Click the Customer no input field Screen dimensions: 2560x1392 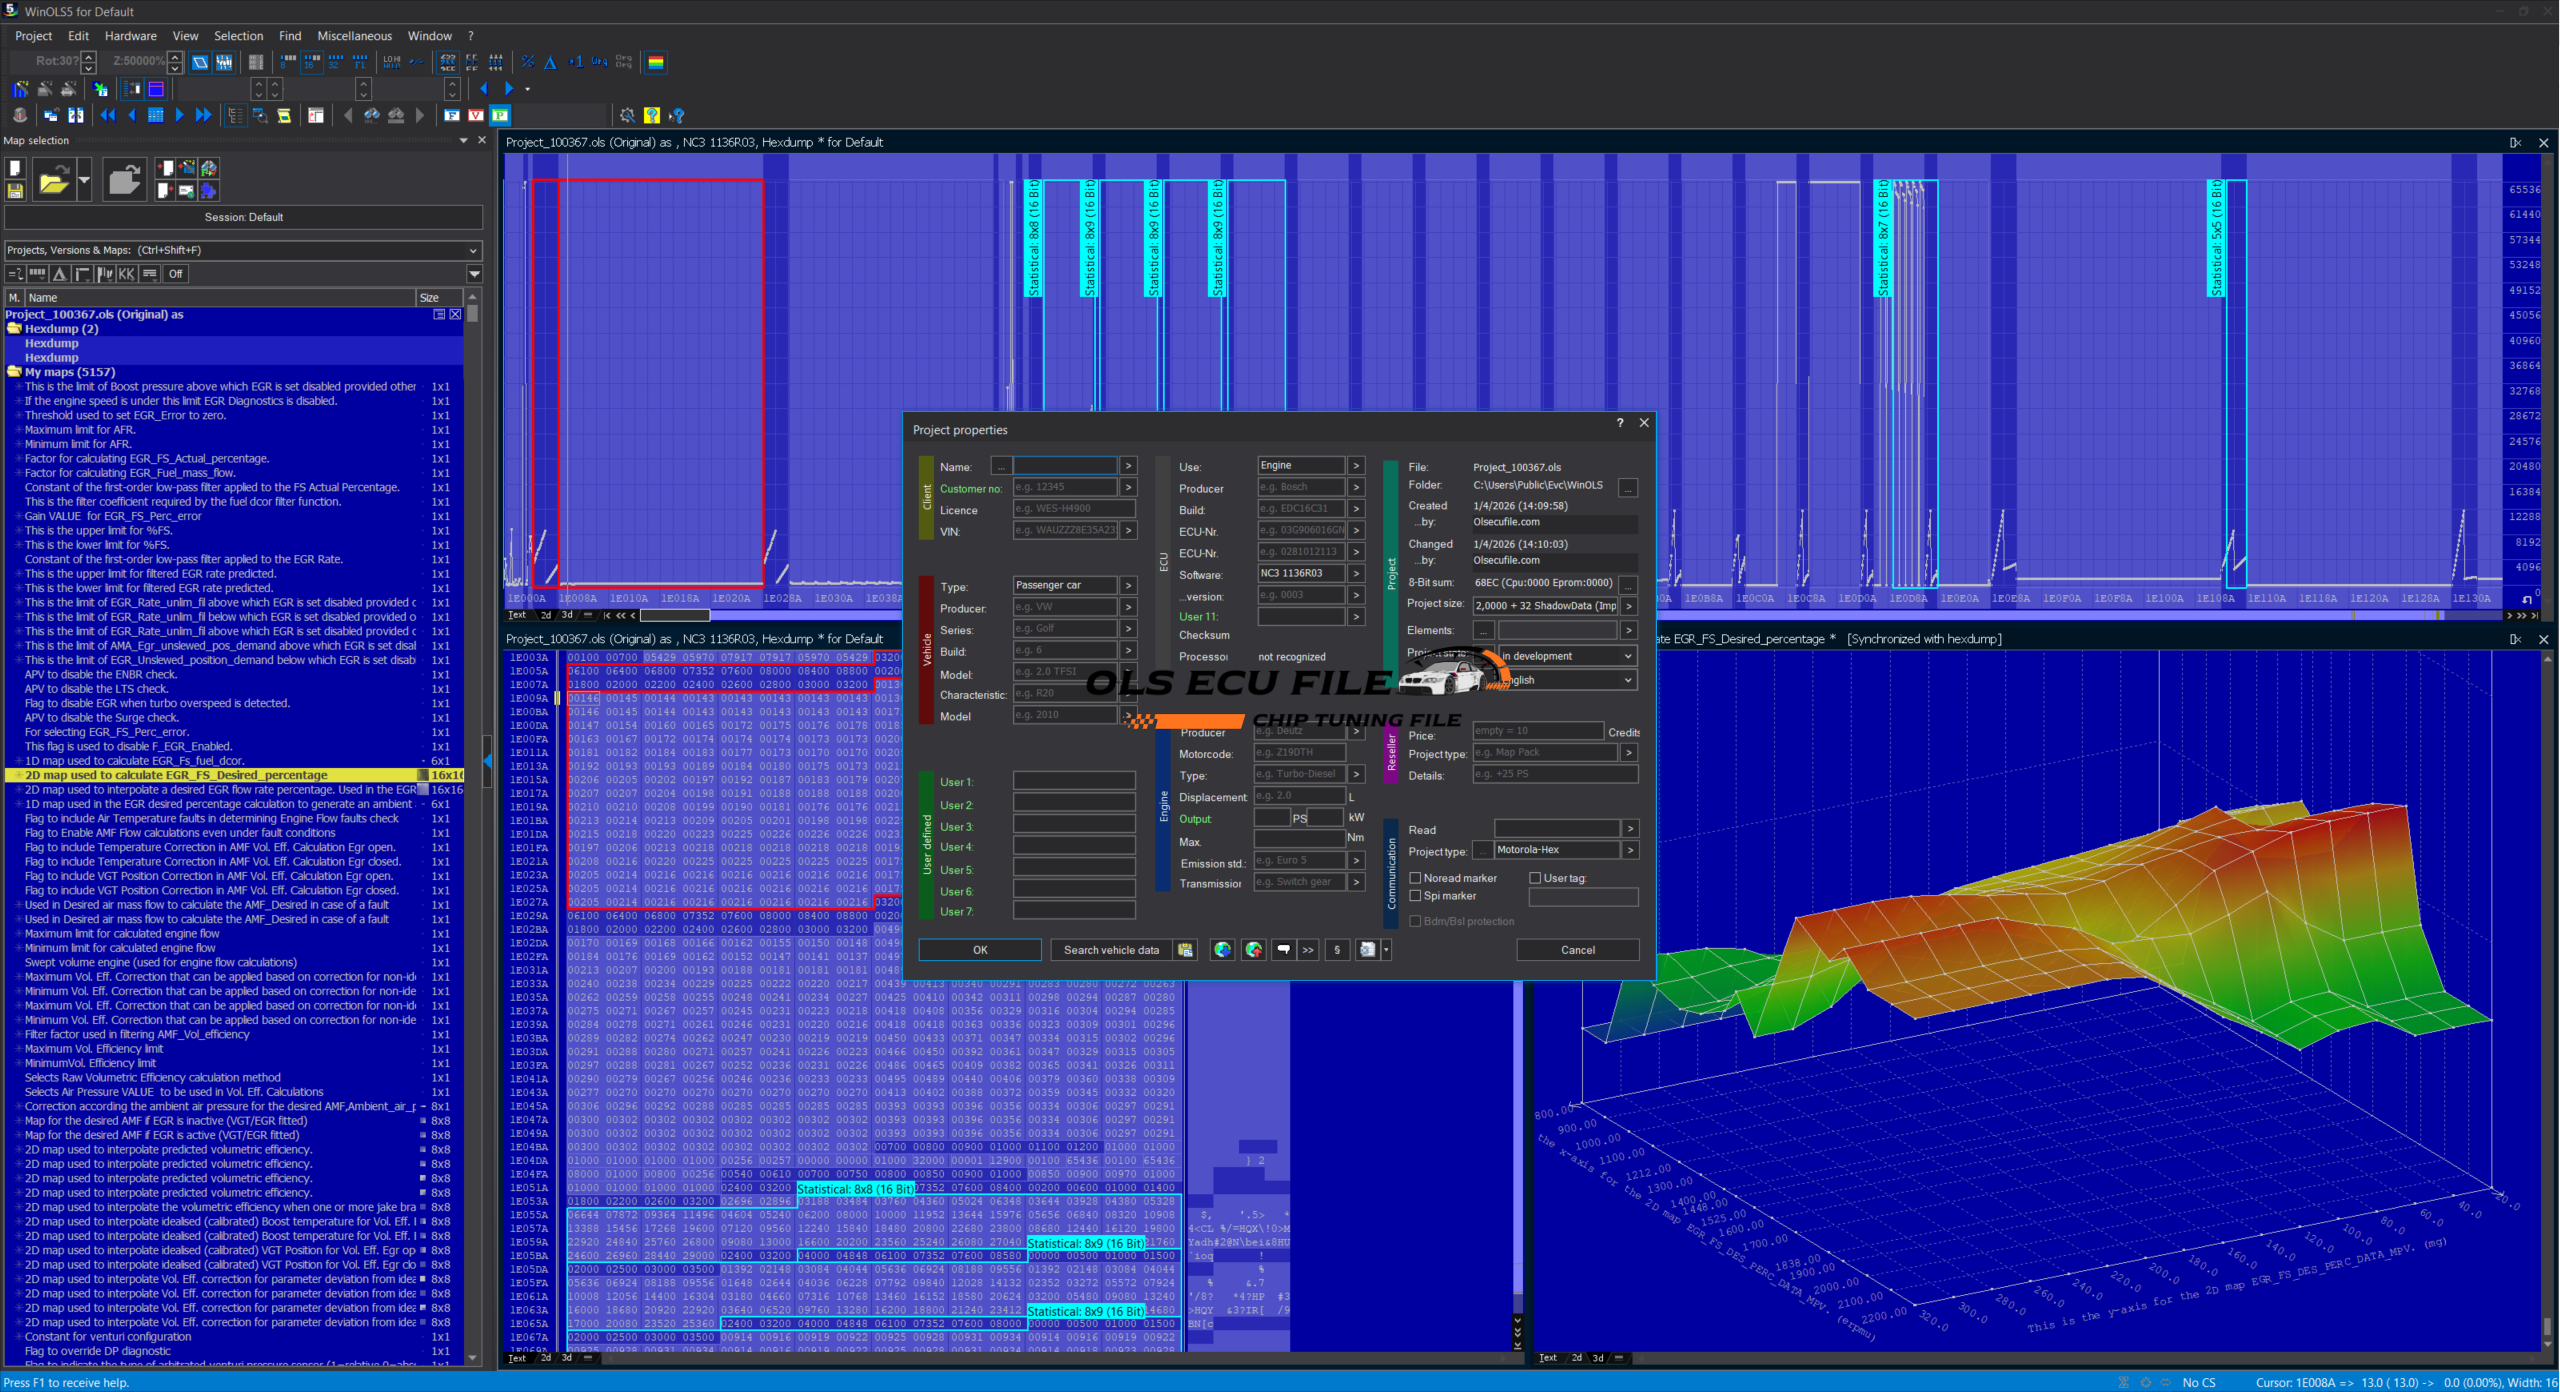(x=1064, y=488)
